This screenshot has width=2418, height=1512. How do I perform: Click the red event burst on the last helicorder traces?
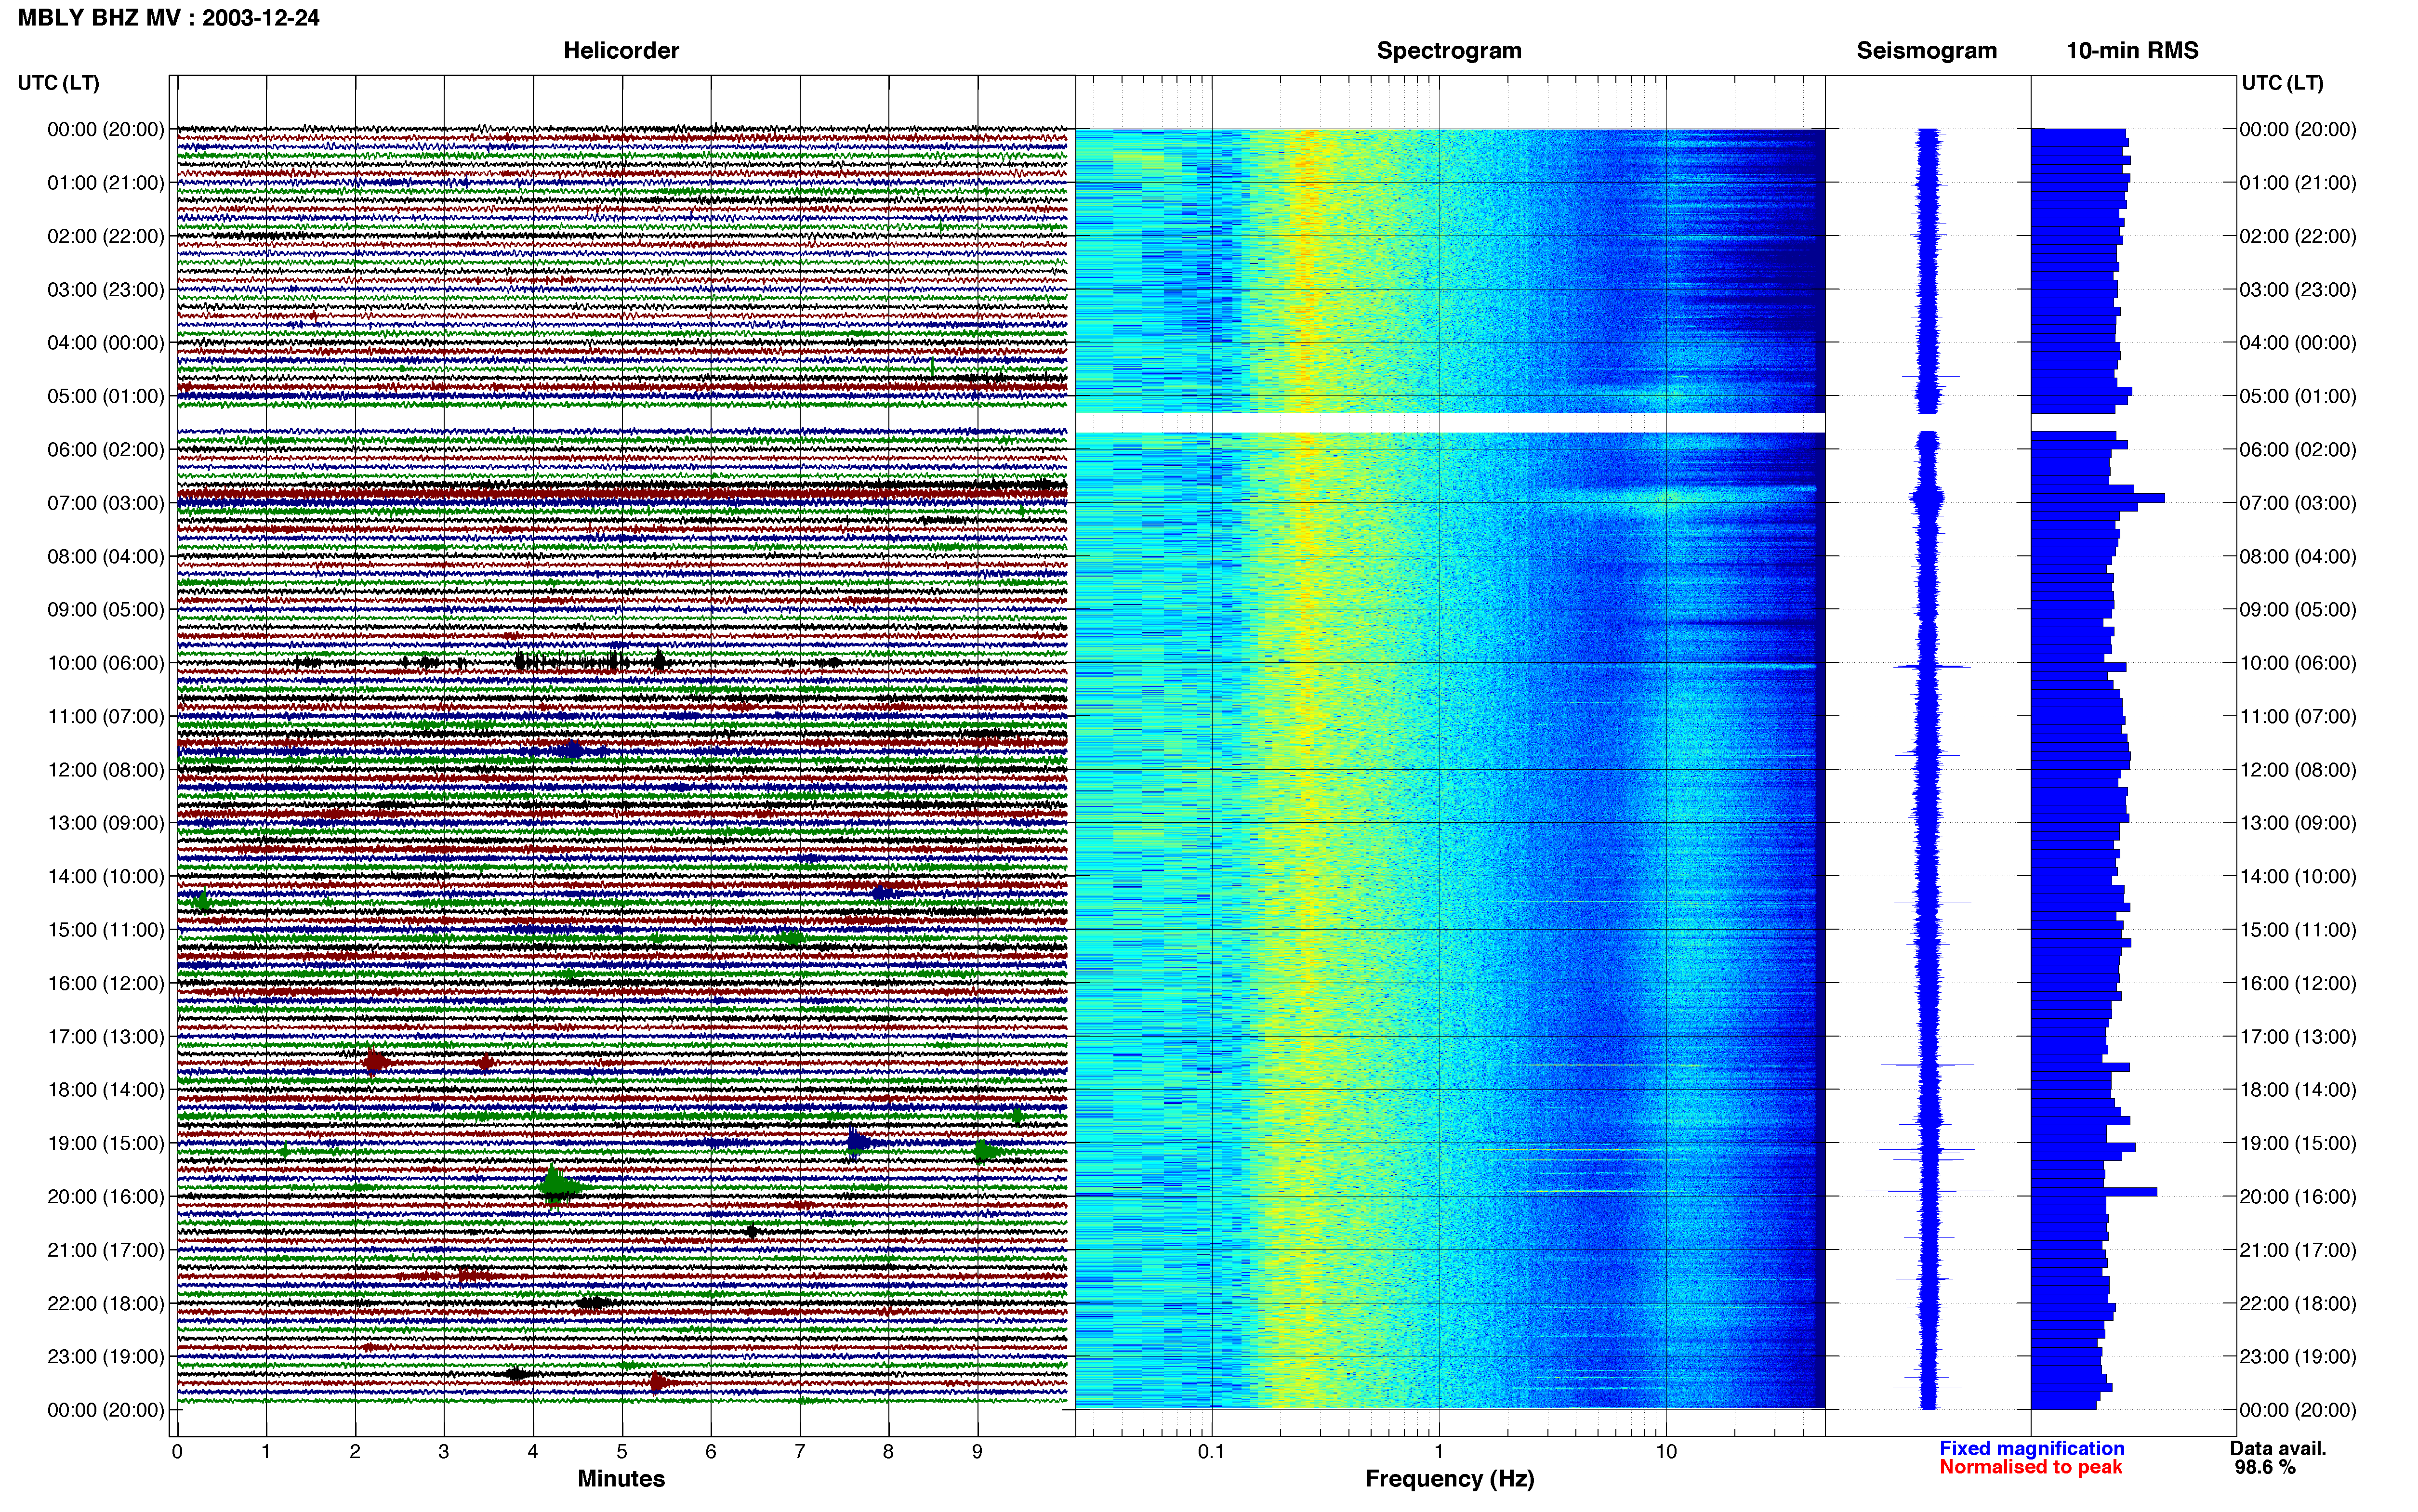(658, 1383)
